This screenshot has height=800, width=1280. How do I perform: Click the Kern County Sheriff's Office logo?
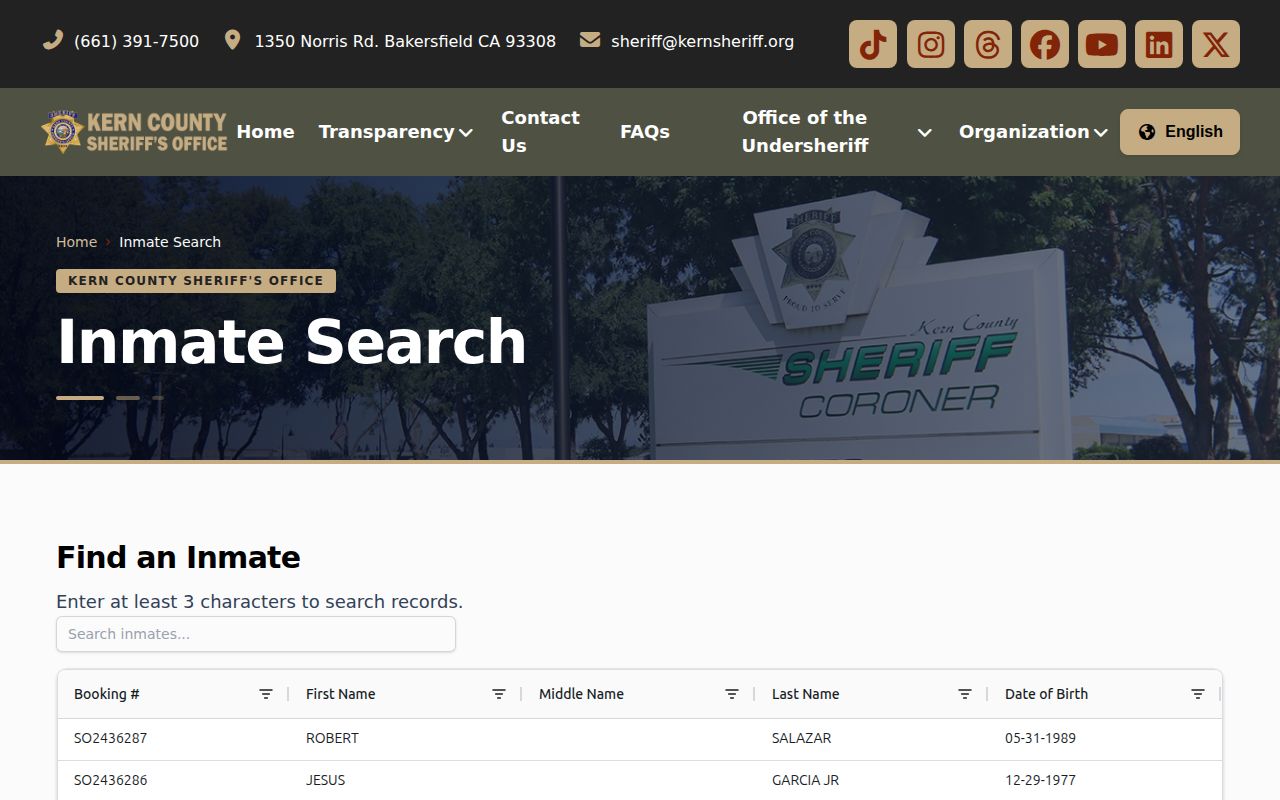click(134, 132)
